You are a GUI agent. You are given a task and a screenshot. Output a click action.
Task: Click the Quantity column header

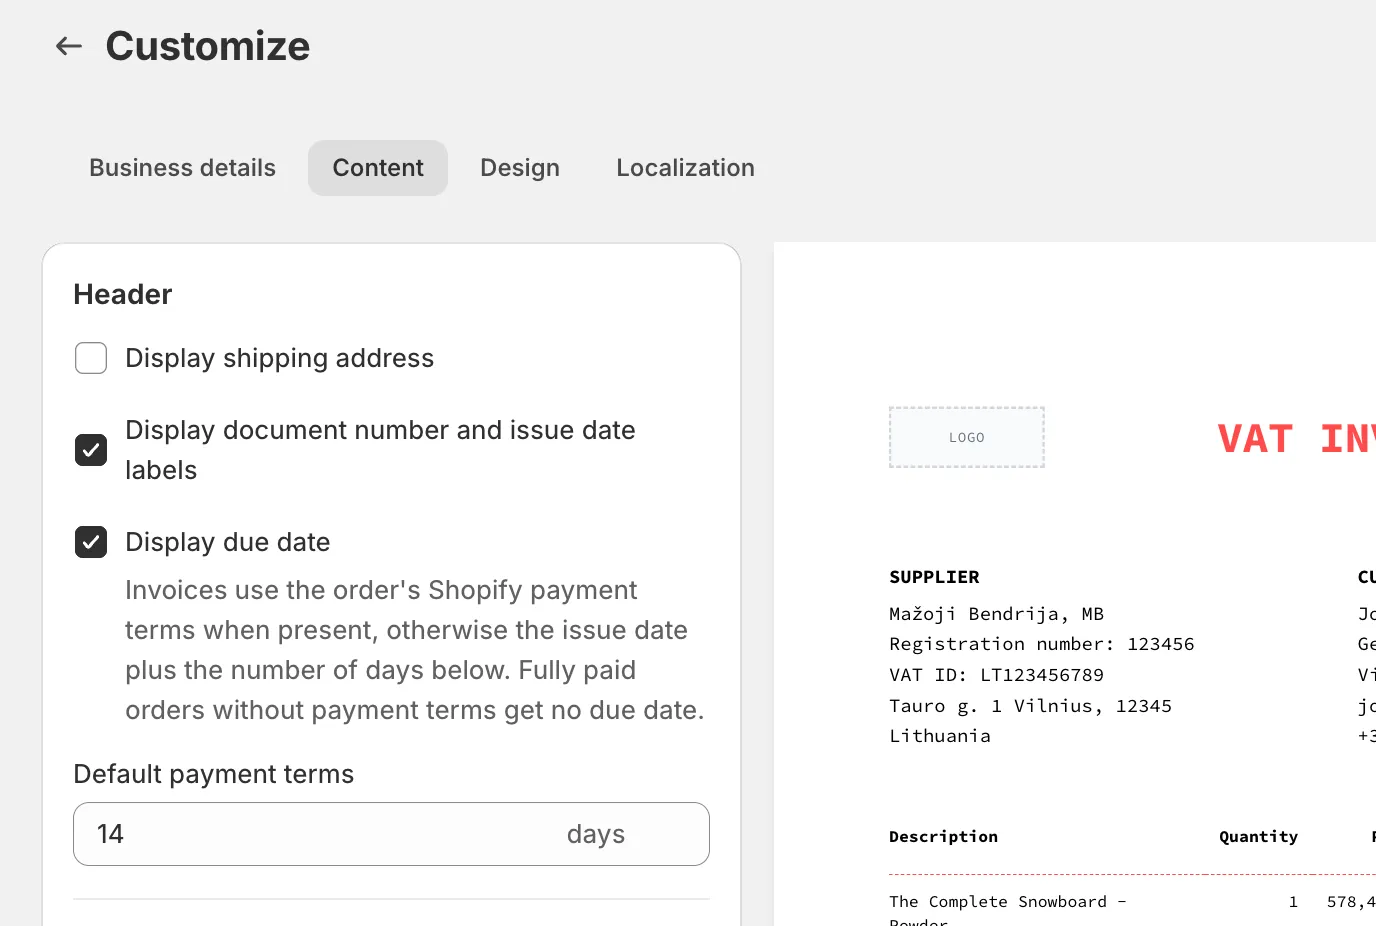click(x=1258, y=837)
